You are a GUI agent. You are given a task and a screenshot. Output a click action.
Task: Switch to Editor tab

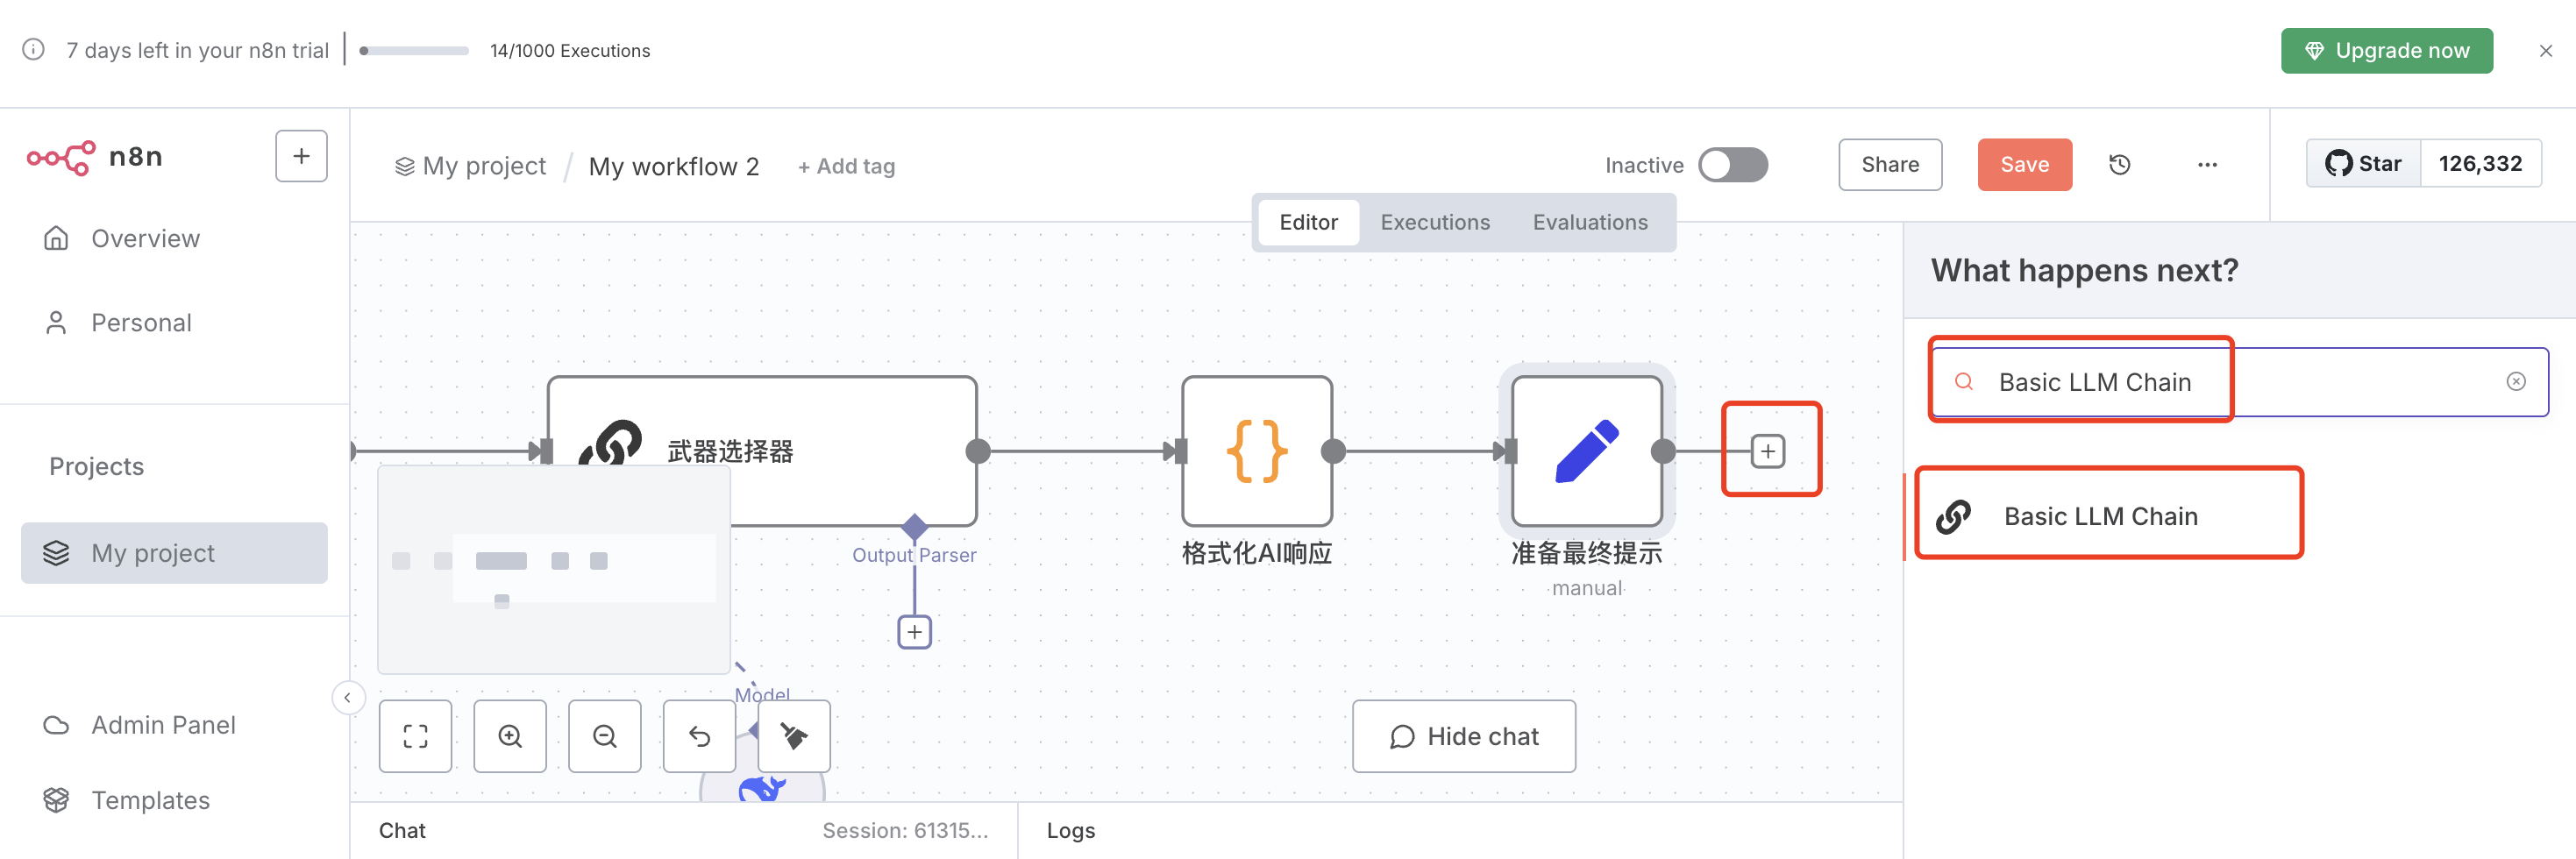pyautogui.click(x=1308, y=222)
